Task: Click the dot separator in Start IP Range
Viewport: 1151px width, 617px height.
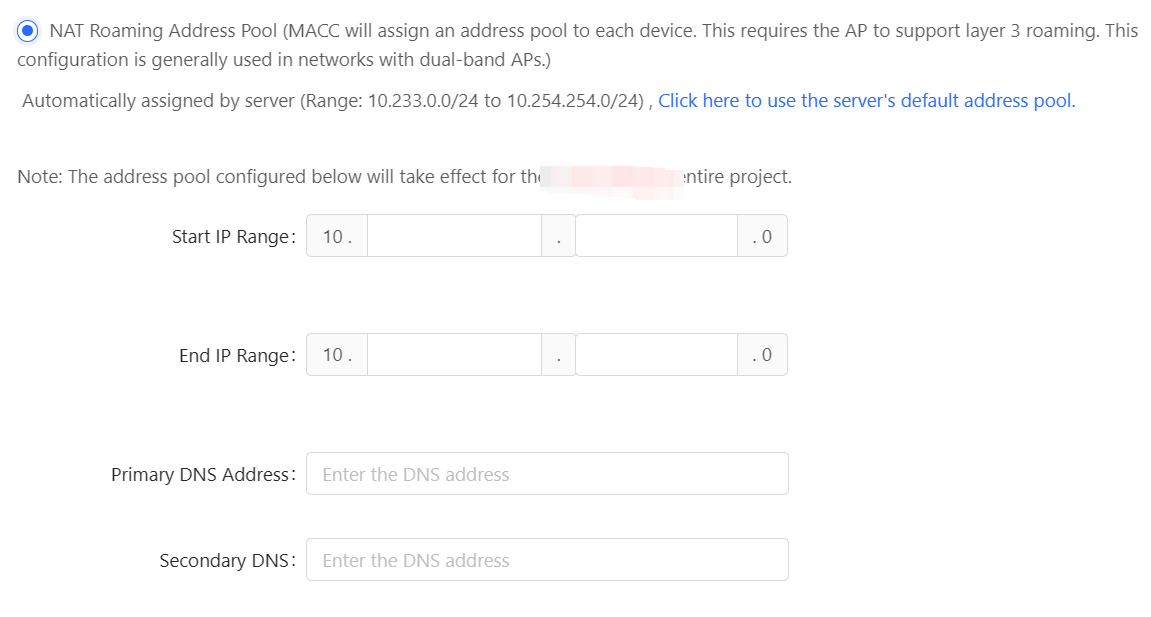Action: click(559, 238)
